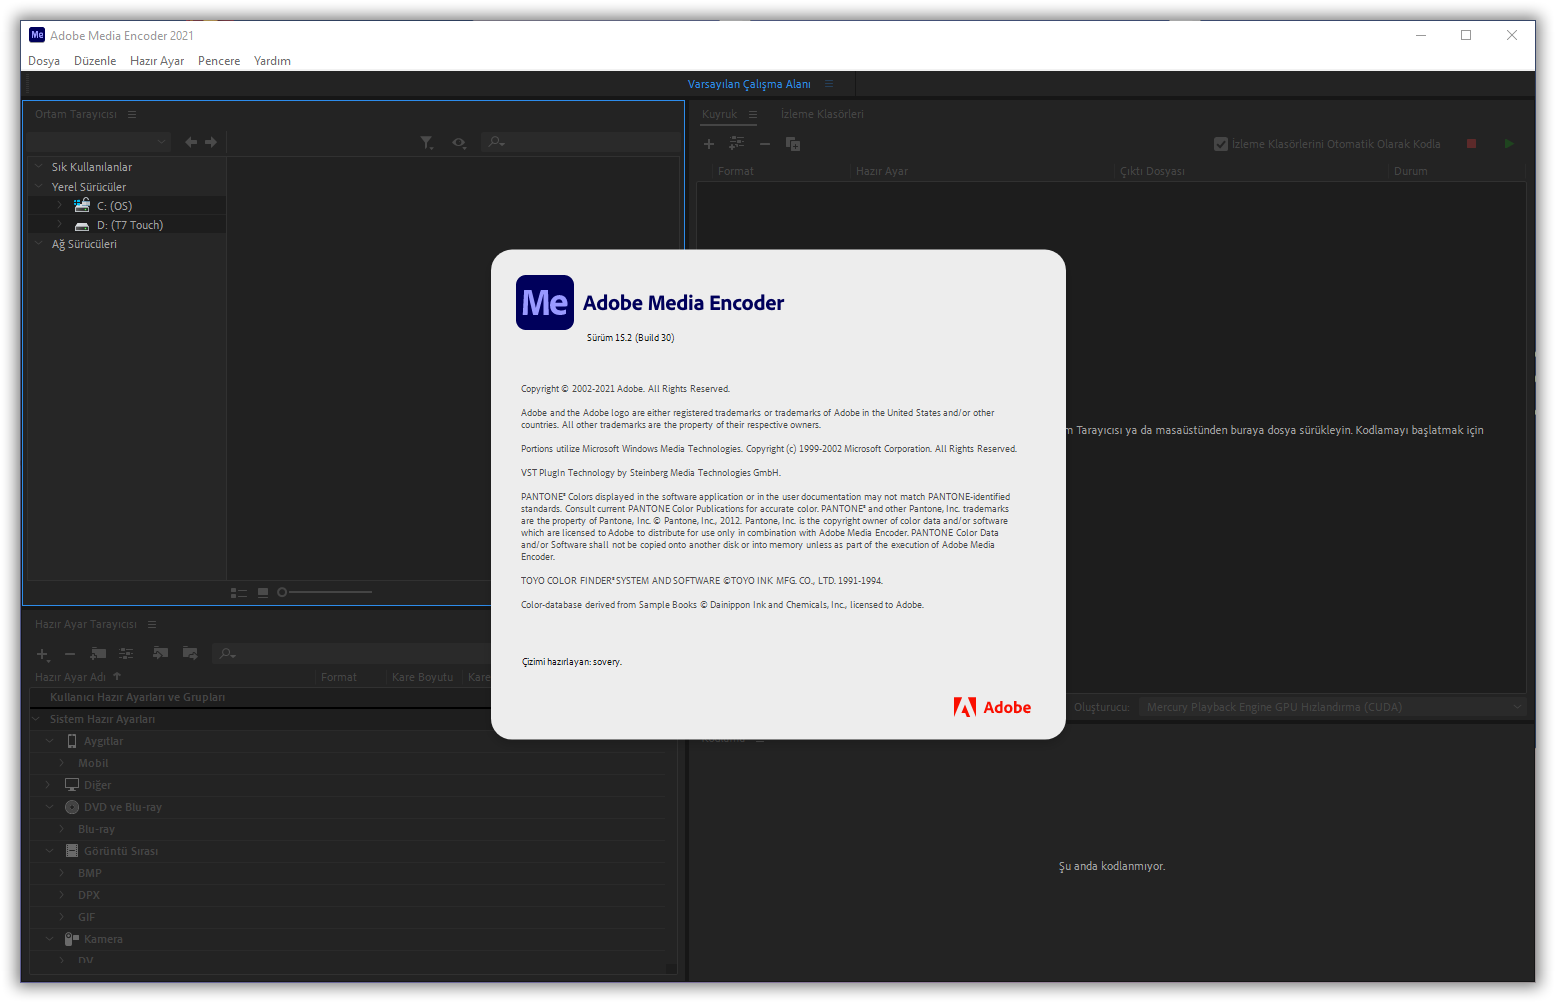Add output settings icon in Kuyruk panel
This screenshot has width=1556, height=1003.
point(737,143)
